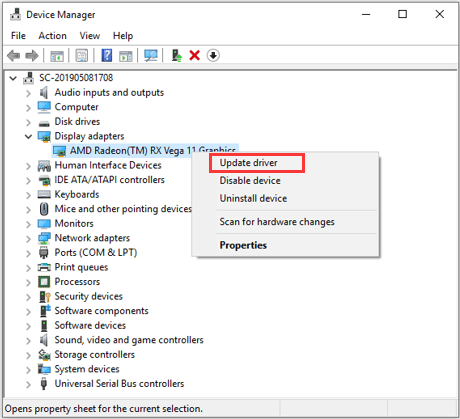Expand the Network adapters category
Image resolution: width=460 pixels, height=419 pixels.
(28, 239)
